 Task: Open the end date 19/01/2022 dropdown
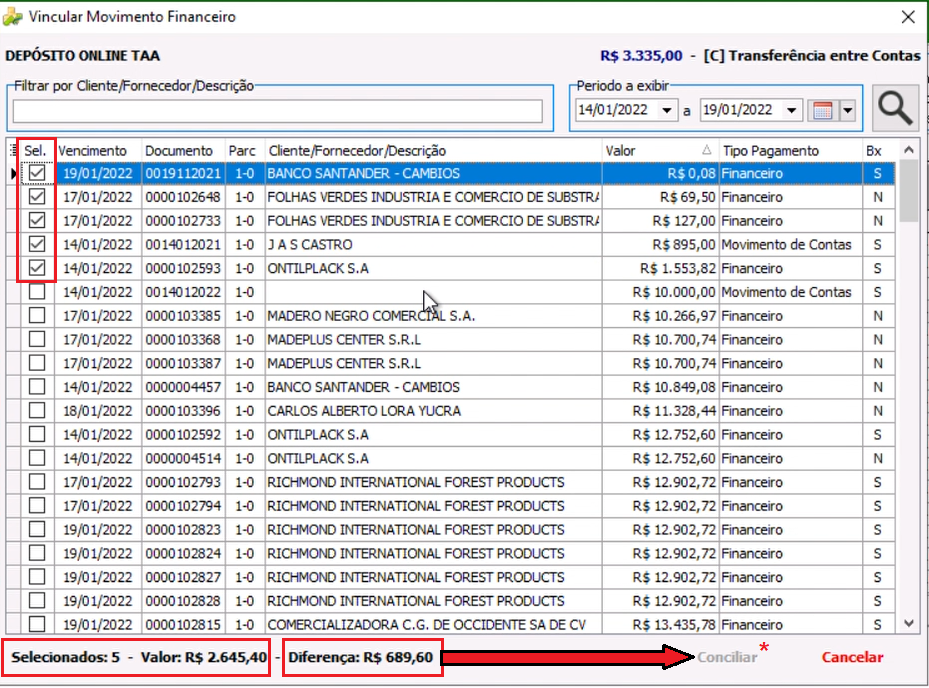(x=792, y=110)
